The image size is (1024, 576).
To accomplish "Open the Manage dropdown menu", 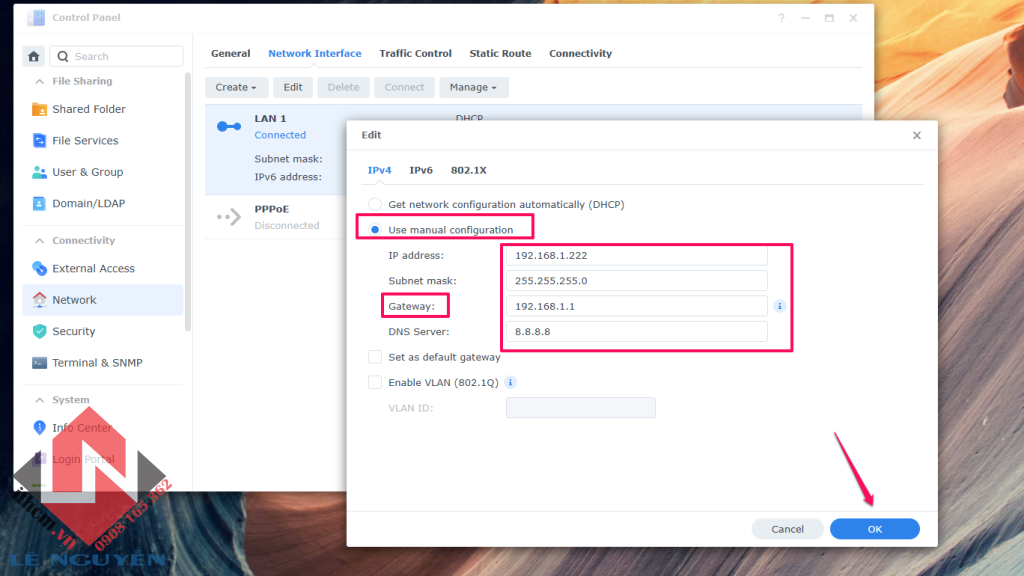I will pyautogui.click(x=473, y=87).
